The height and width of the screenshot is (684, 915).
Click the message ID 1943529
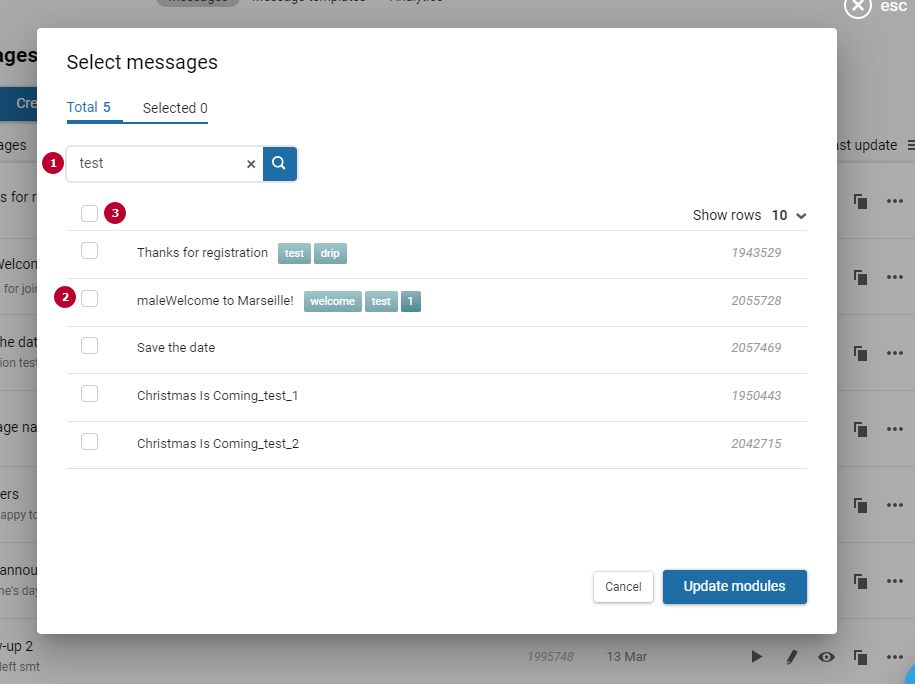tap(756, 253)
